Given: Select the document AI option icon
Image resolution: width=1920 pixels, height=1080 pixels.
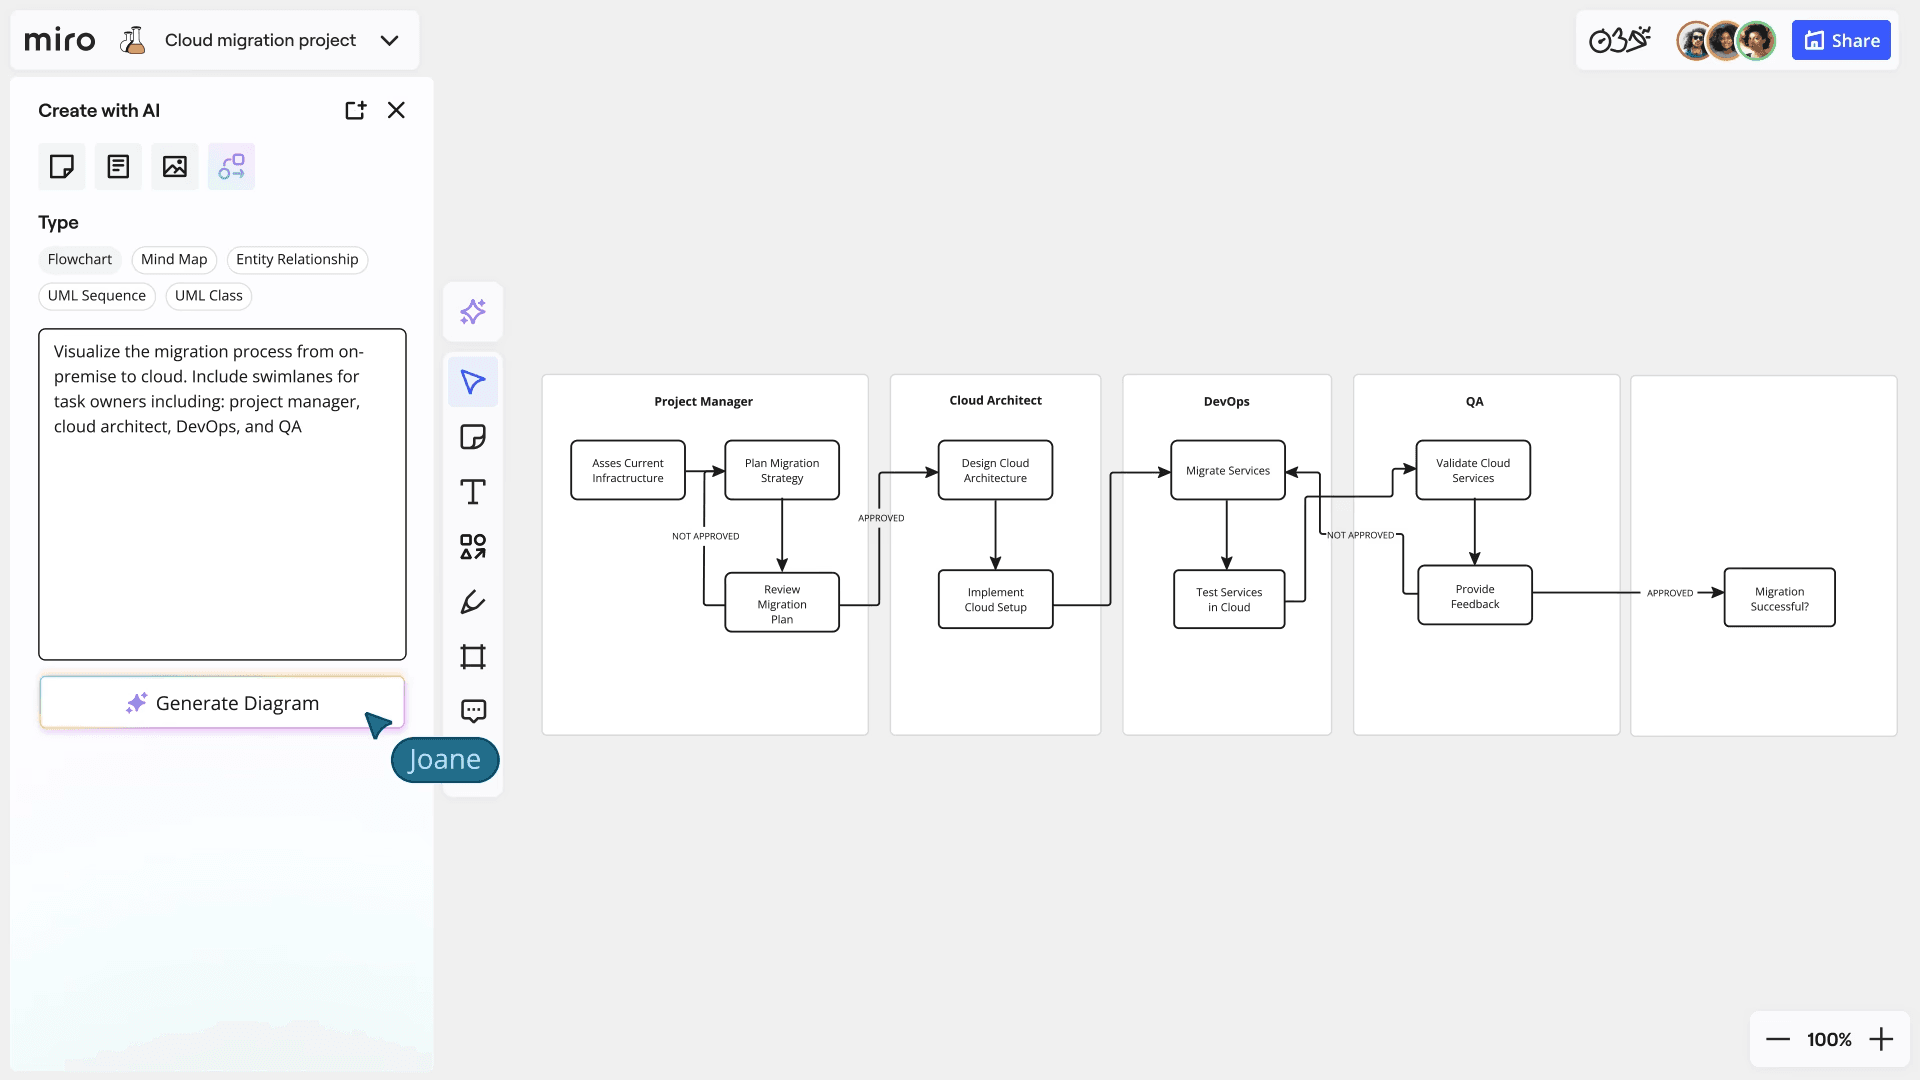Looking at the screenshot, I should point(118,166).
